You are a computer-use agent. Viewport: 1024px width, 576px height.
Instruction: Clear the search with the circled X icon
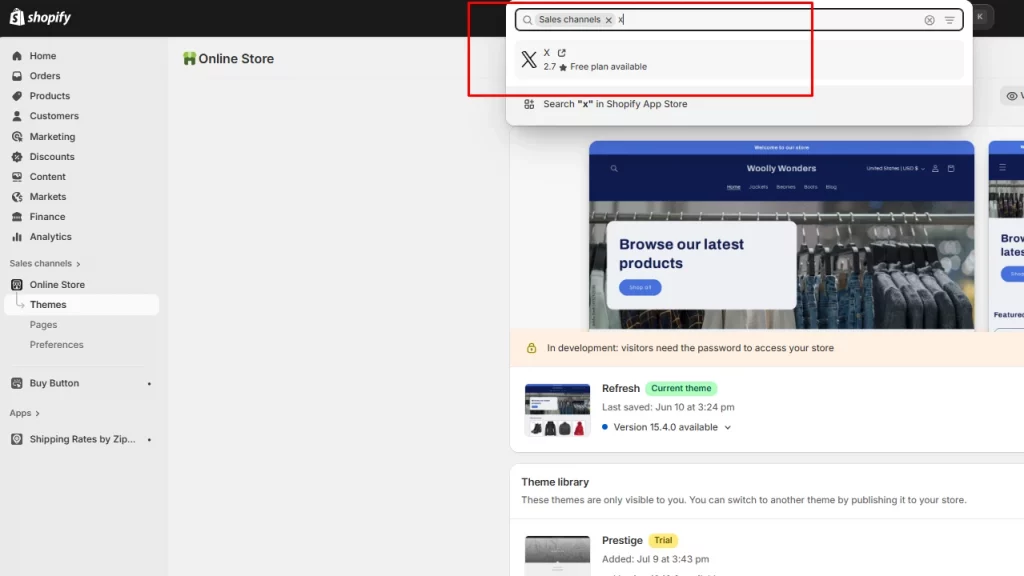pos(929,20)
